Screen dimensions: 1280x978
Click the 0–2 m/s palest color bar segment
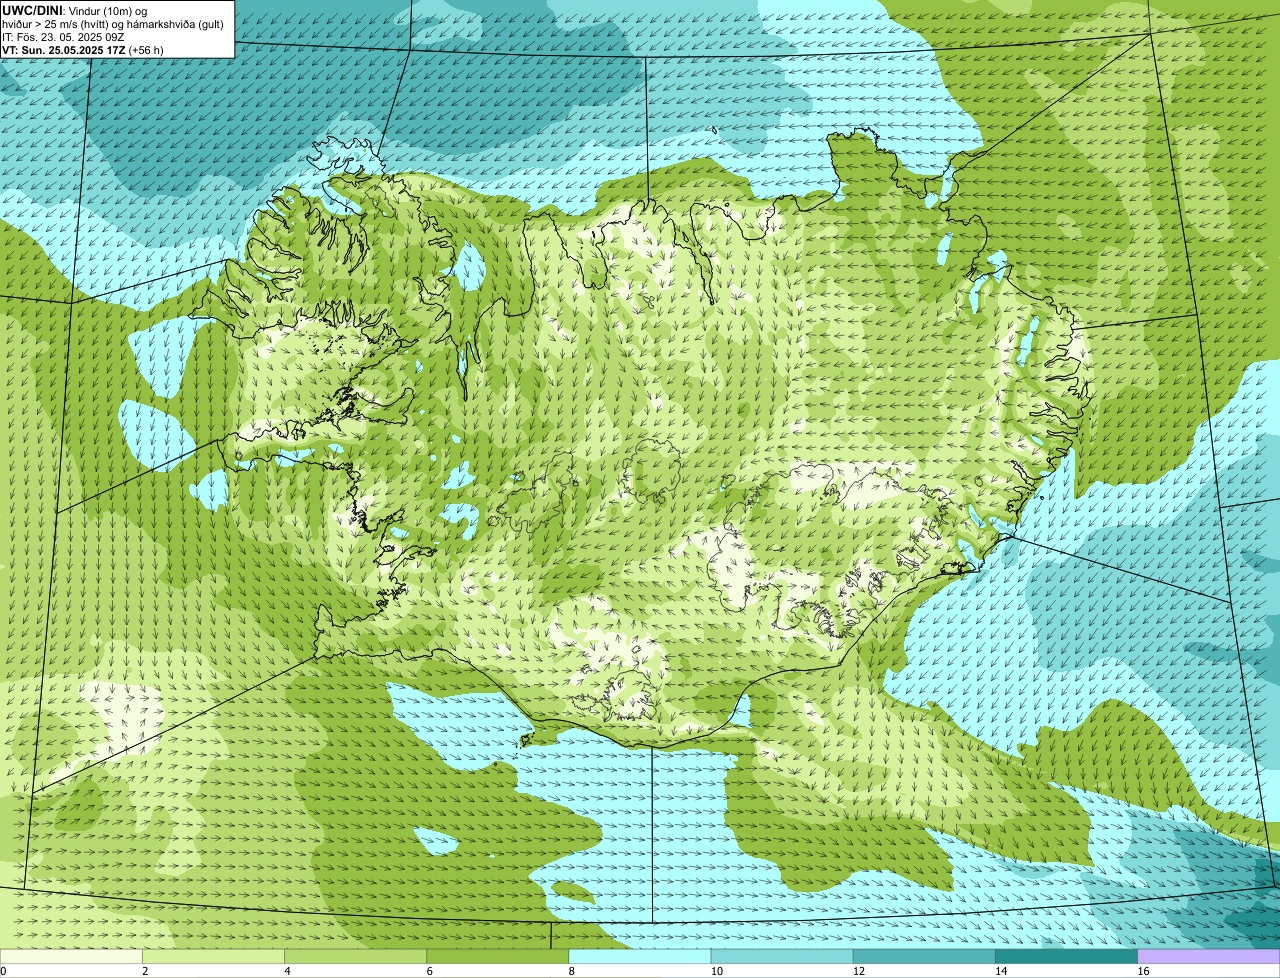pos(71,957)
